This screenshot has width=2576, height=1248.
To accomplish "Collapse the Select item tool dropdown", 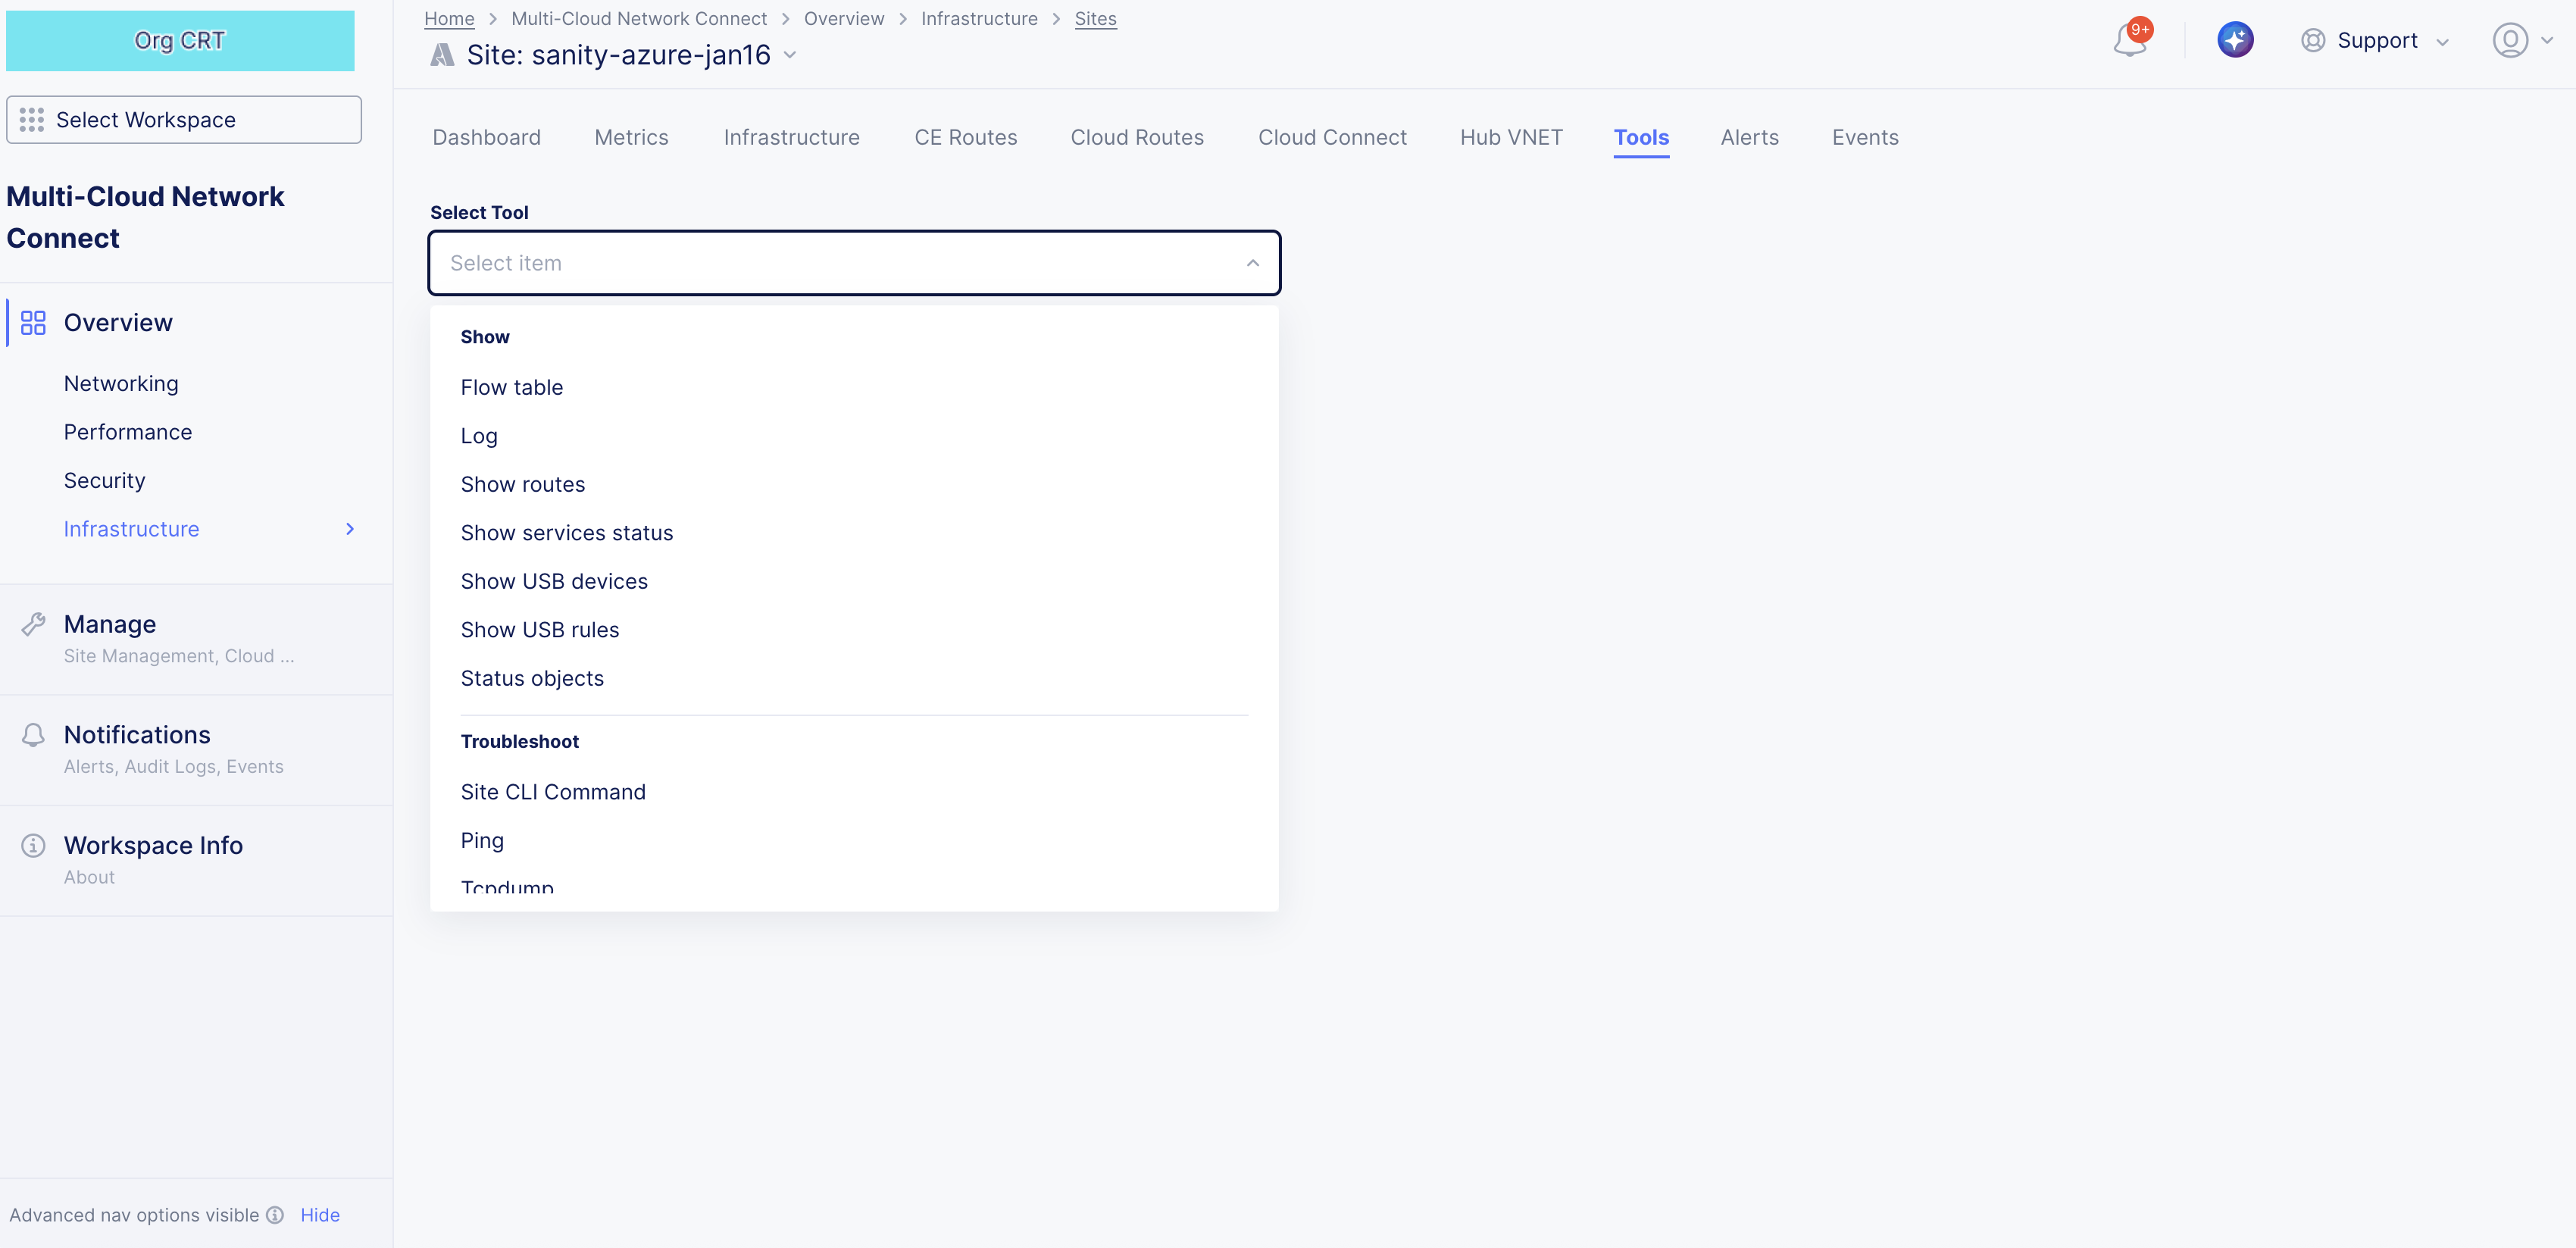I will 1252,263.
